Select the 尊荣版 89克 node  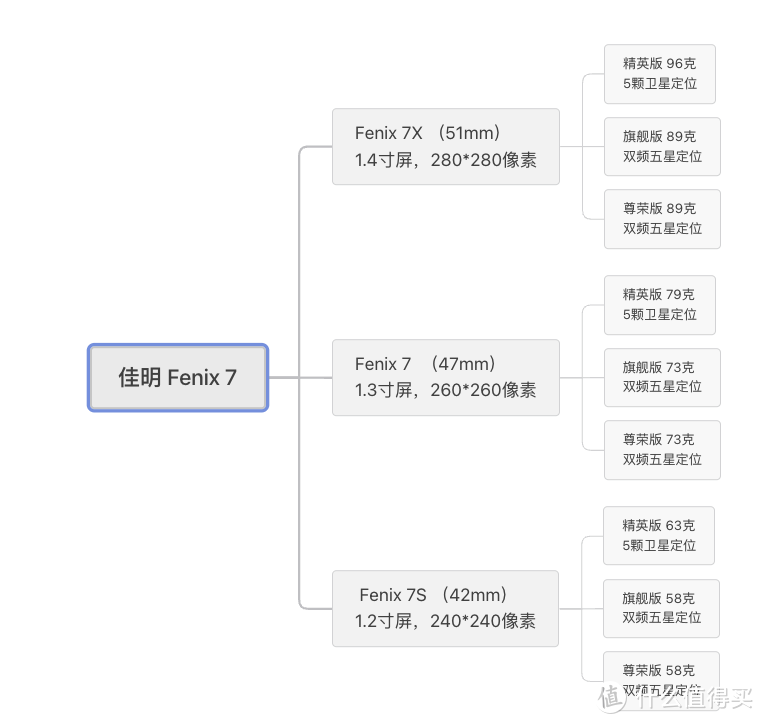(x=662, y=219)
